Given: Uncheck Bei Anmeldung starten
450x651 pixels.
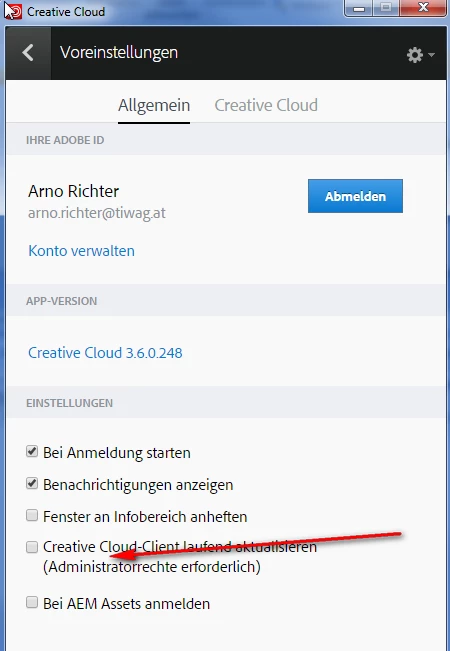Looking at the screenshot, I should (32, 451).
